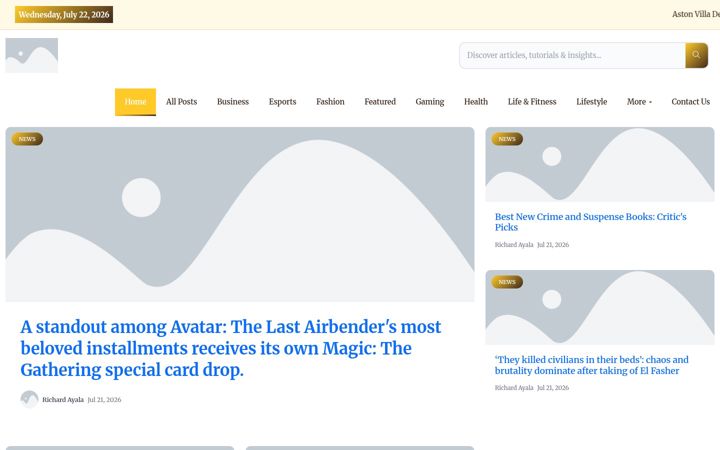The height and width of the screenshot is (450, 720).
Task: Open the Health category
Action: coord(476,101)
